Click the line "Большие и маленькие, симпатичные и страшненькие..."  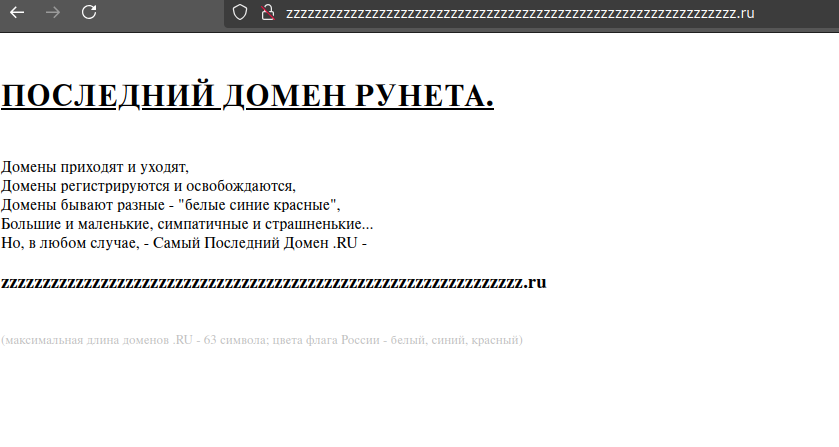(187, 224)
